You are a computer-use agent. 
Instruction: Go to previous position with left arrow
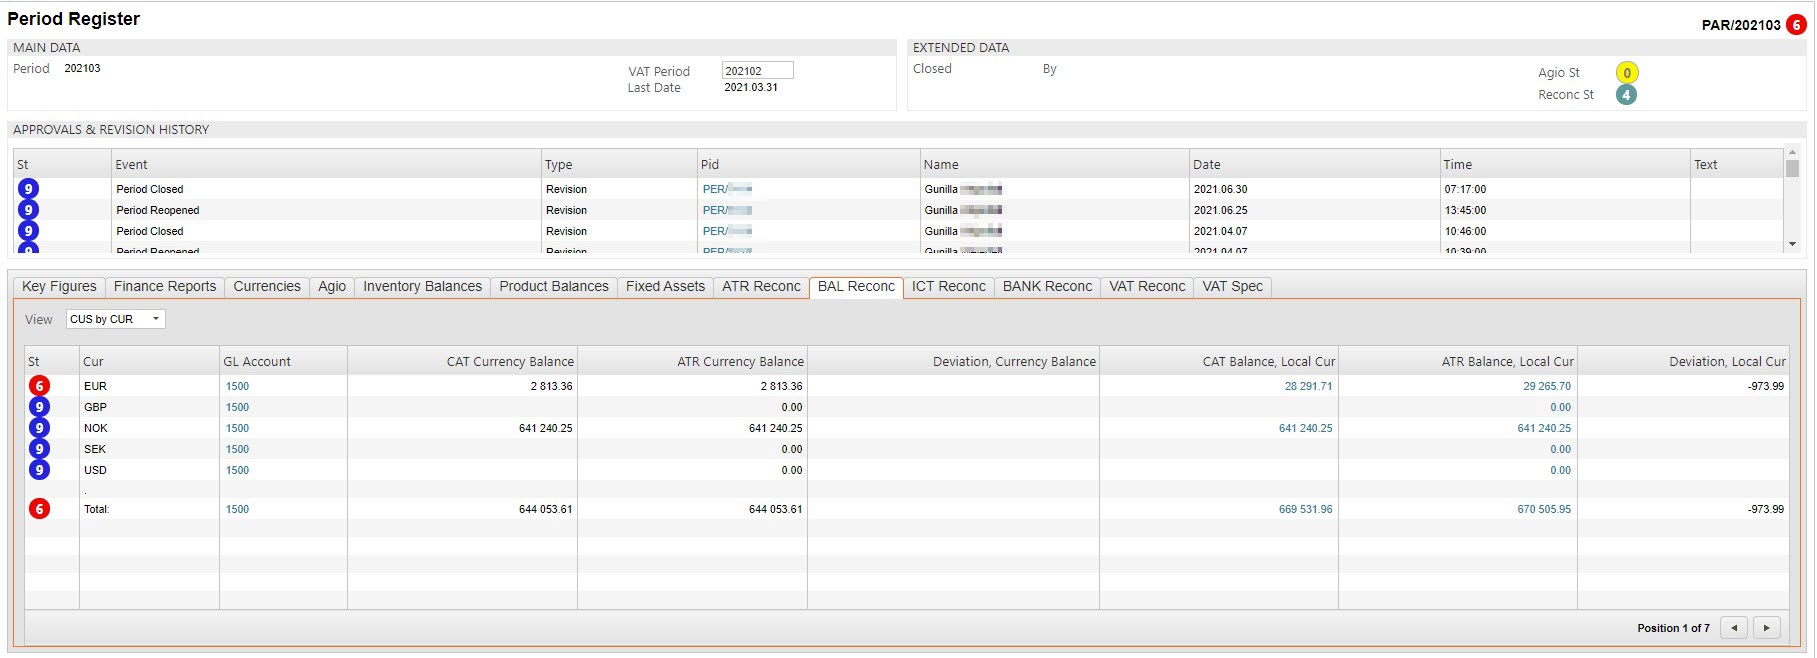pos(1734,628)
